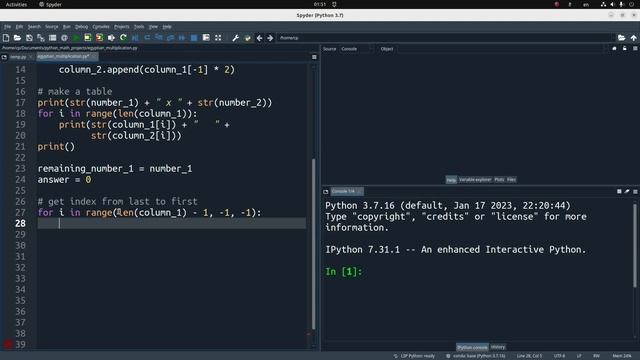Click Run cell and advance icon
Image resolution: width=640 pixels, height=360 pixels.
[100, 38]
